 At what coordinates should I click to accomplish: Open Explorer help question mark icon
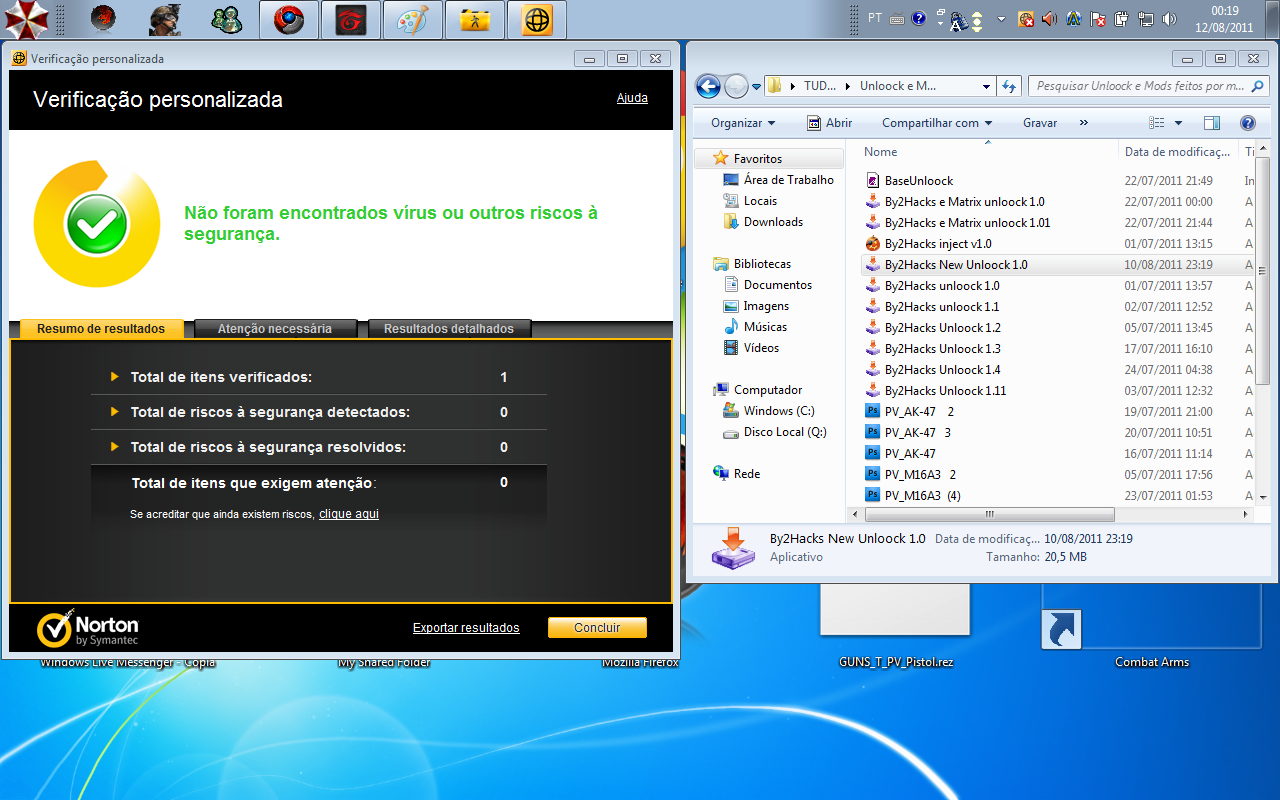1247,123
